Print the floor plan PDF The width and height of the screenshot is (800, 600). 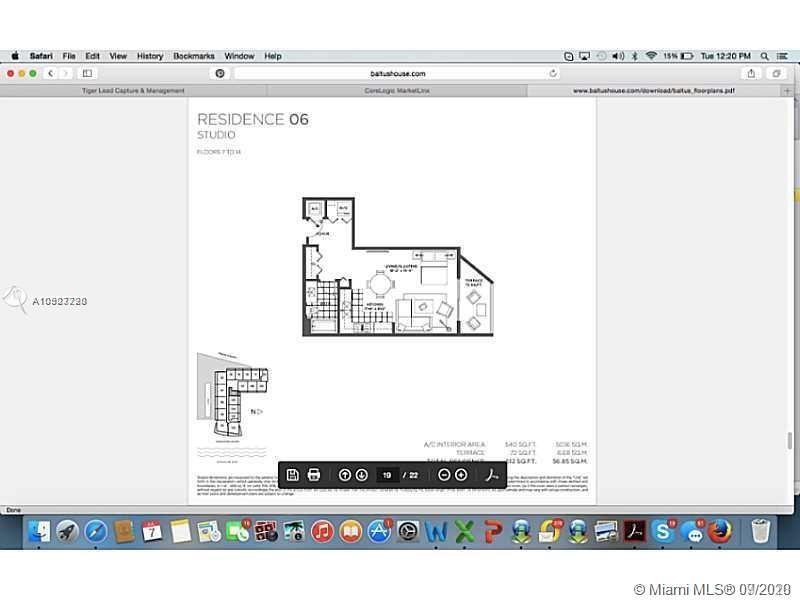click(x=313, y=475)
